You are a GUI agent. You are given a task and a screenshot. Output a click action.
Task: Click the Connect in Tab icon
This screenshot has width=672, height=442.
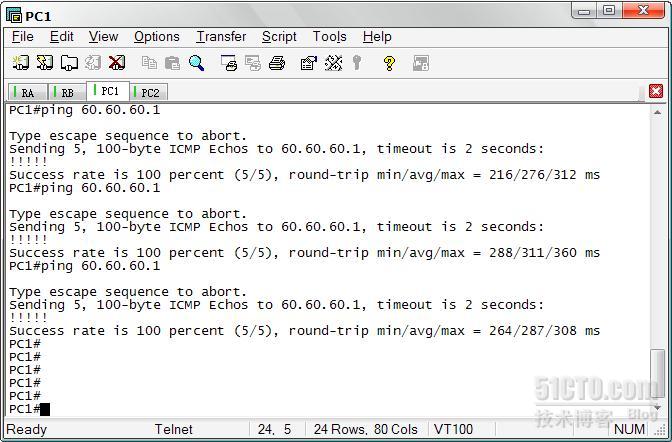(x=69, y=63)
